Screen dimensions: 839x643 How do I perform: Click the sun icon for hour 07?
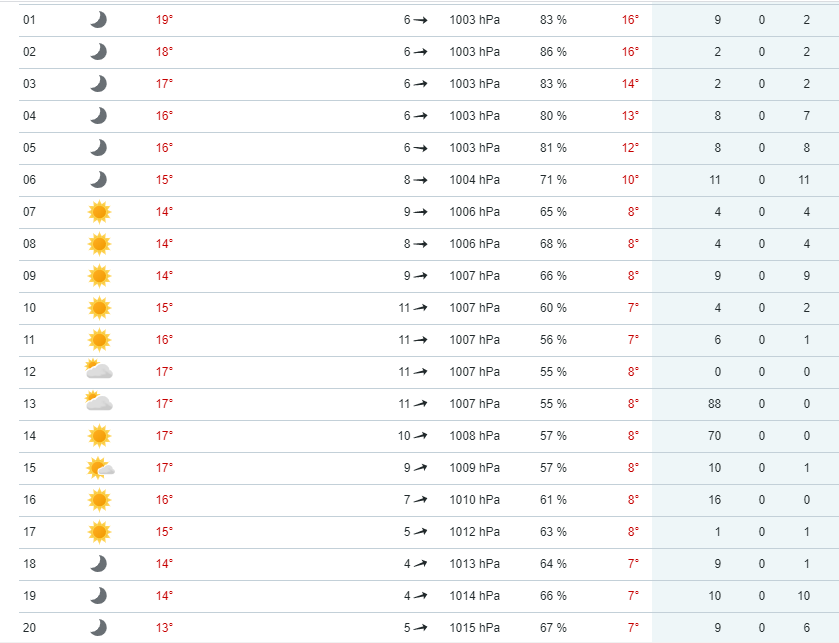[x=98, y=212]
